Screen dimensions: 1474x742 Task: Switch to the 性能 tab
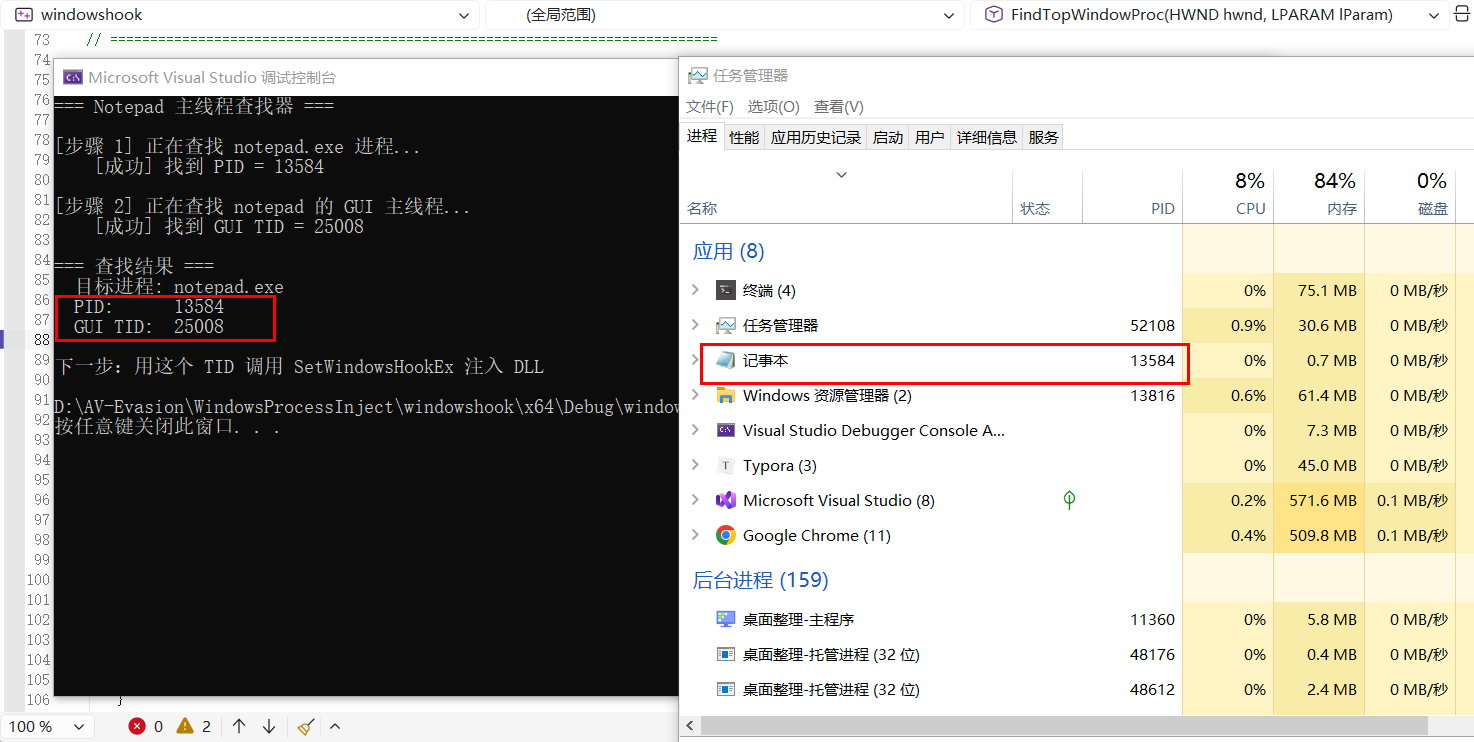(x=744, y=138)
